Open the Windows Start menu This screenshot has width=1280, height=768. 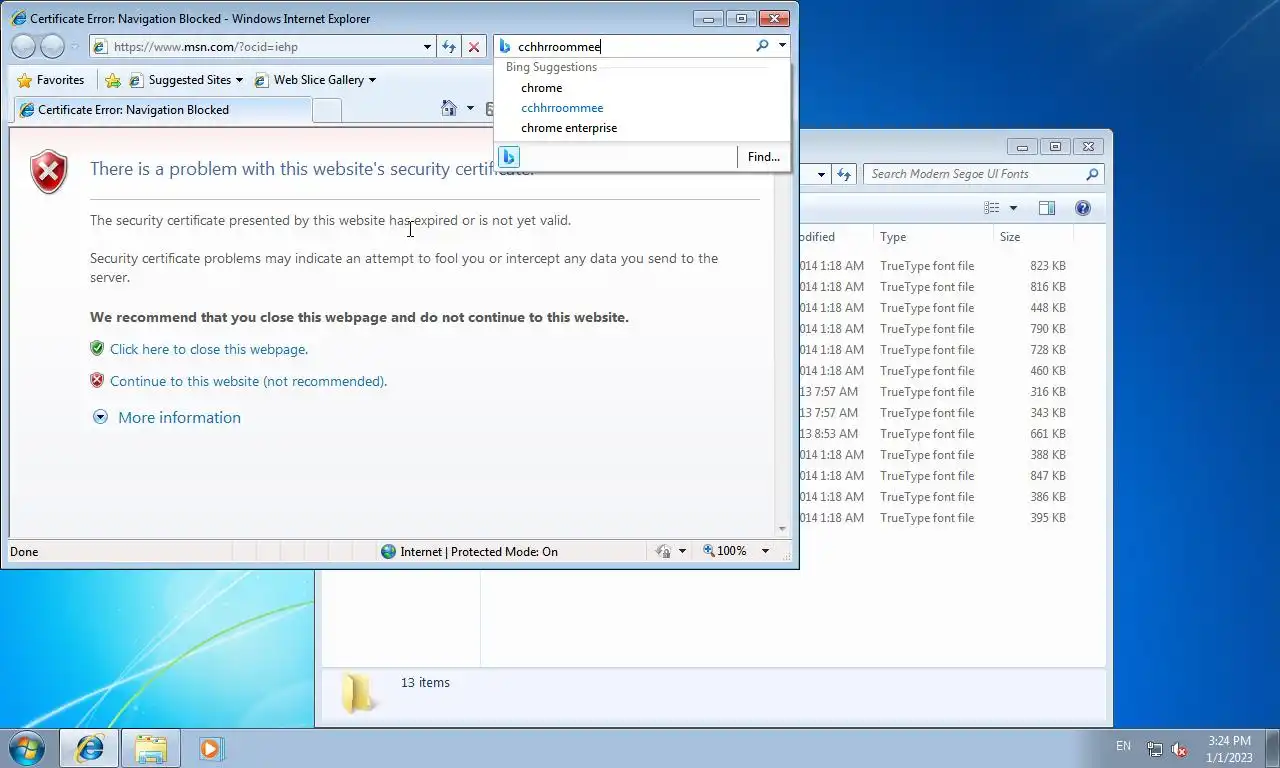[25, 748]
